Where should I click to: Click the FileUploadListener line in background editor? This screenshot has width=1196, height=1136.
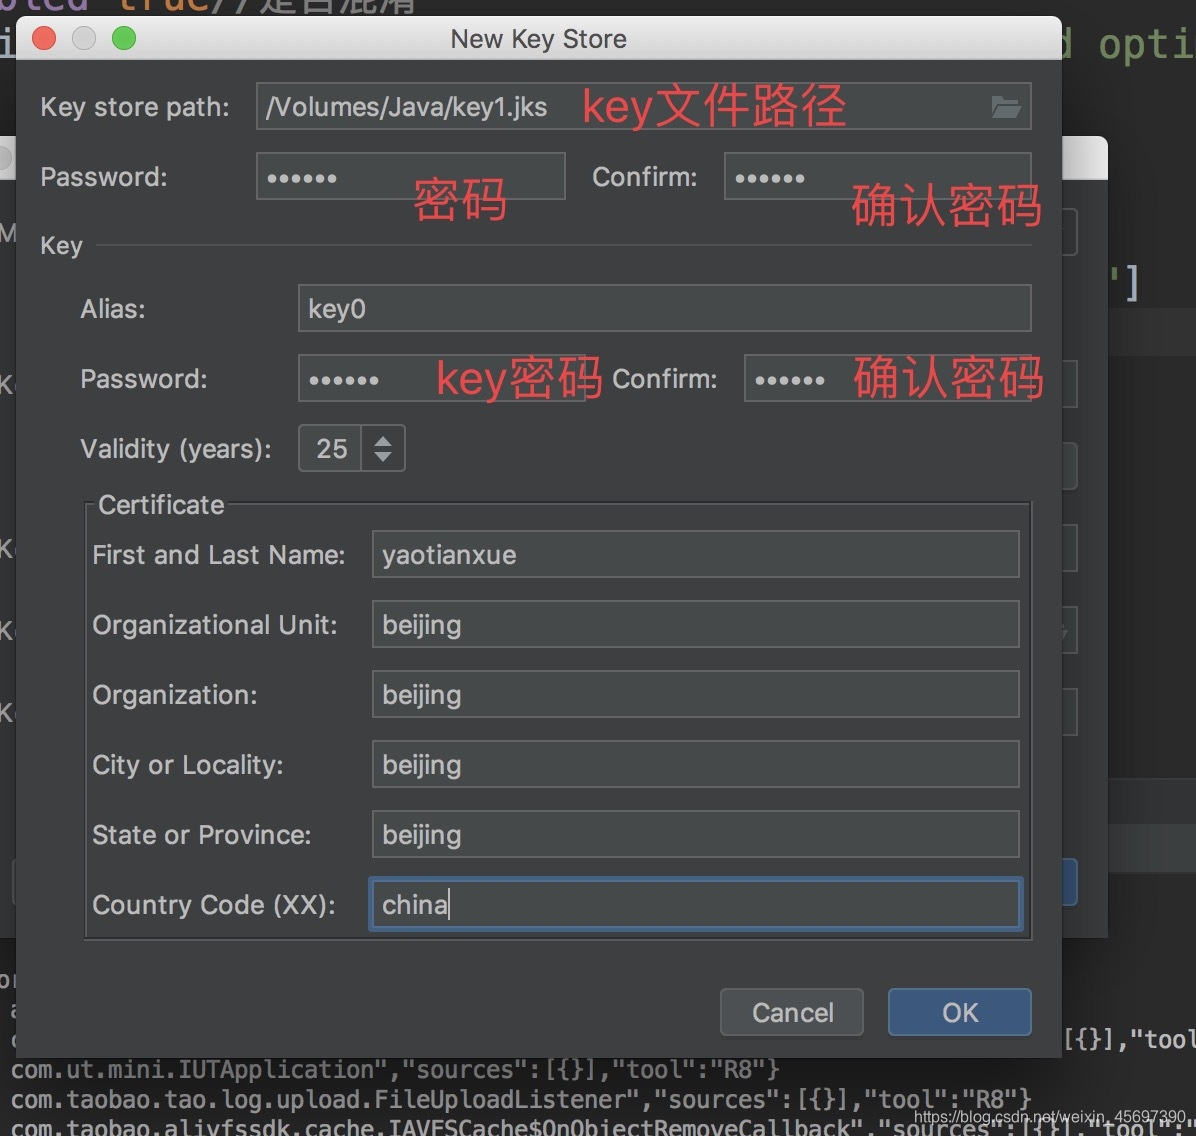(520, 1099)
